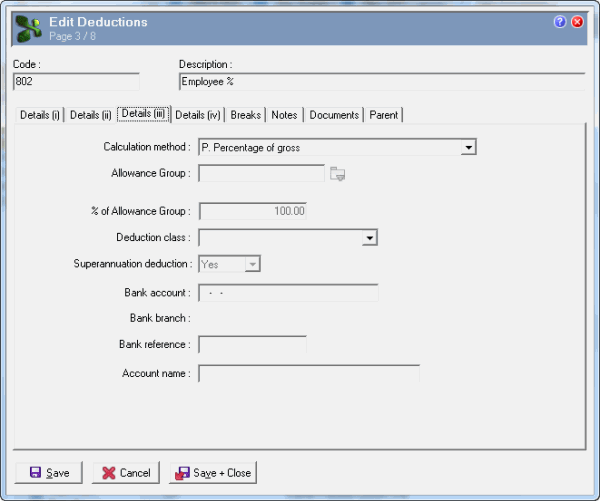The width and height of the screenshot is (600, 501).
Task: Click the green application logo icon
Action: (29, 29)
